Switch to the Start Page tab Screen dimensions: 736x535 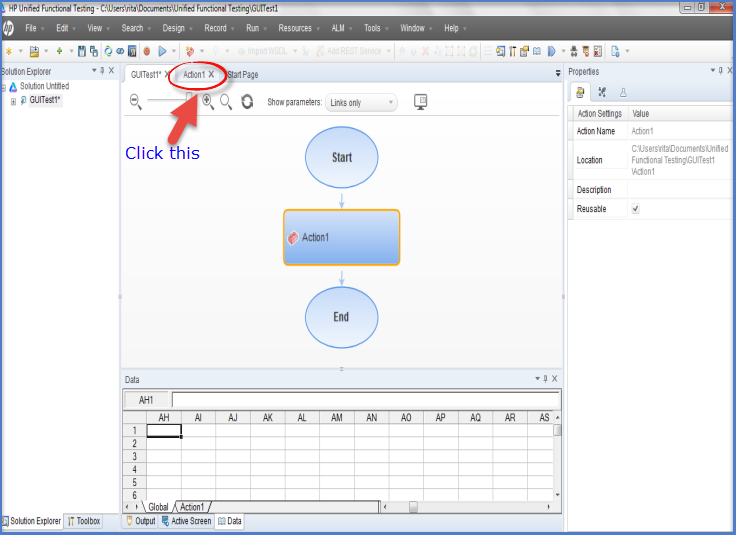click(x=243, y=75)
